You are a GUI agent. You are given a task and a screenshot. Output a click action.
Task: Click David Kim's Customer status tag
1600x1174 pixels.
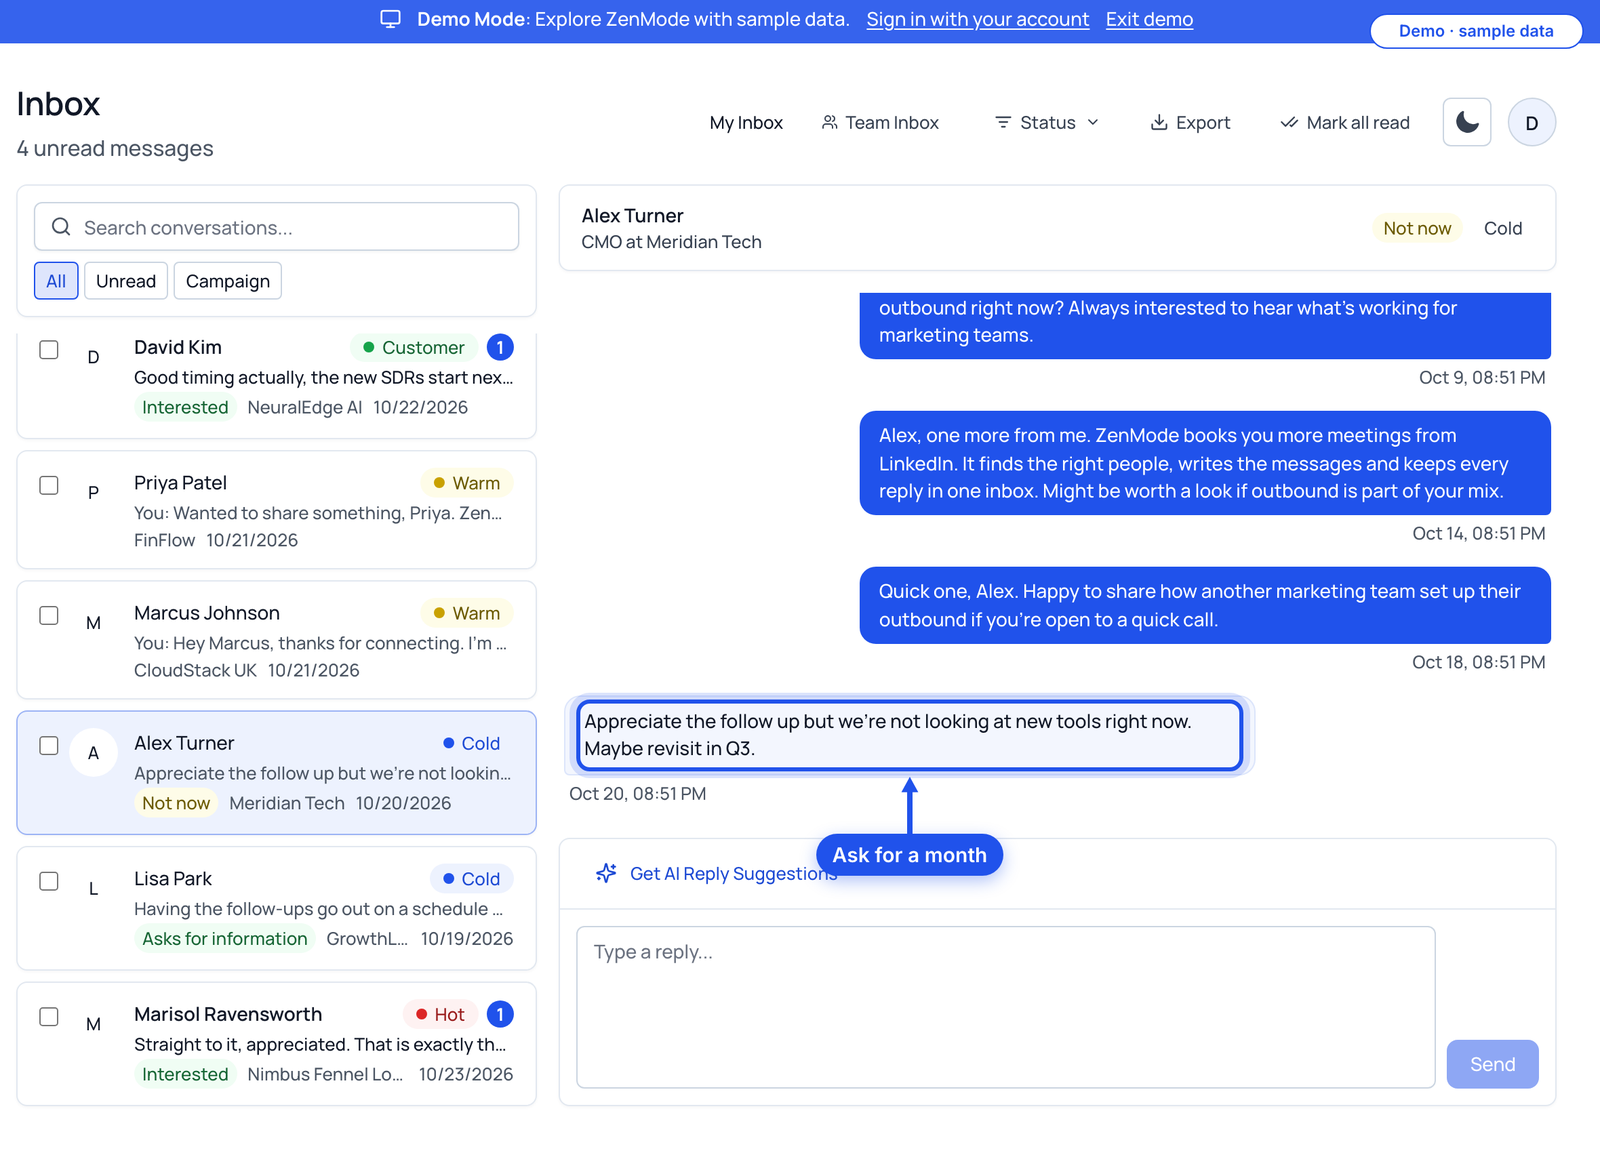tap(413, 347)
